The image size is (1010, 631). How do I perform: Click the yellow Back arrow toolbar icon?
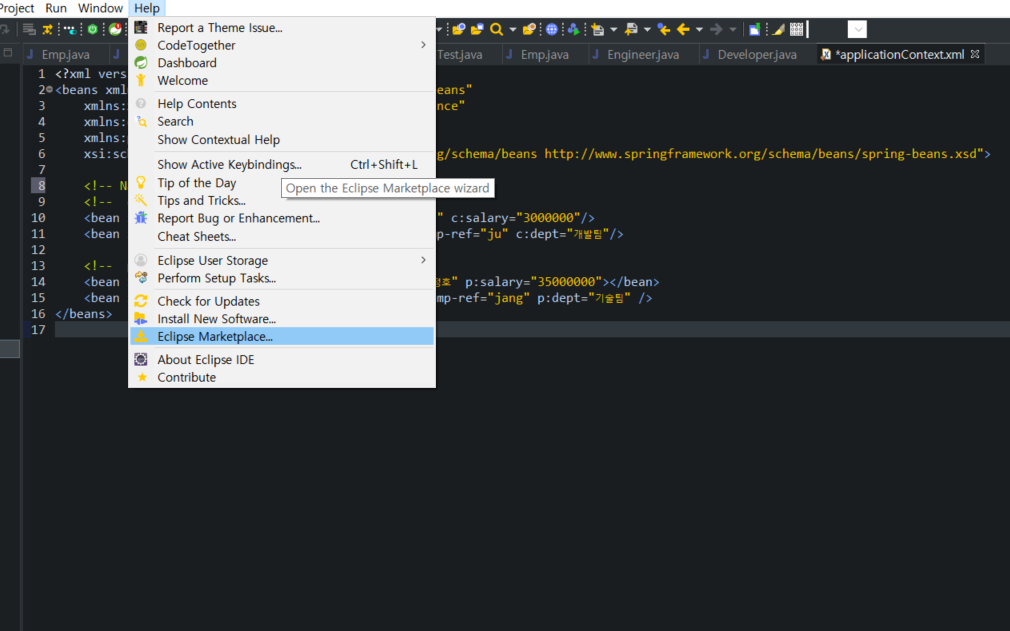click(683, 29)
